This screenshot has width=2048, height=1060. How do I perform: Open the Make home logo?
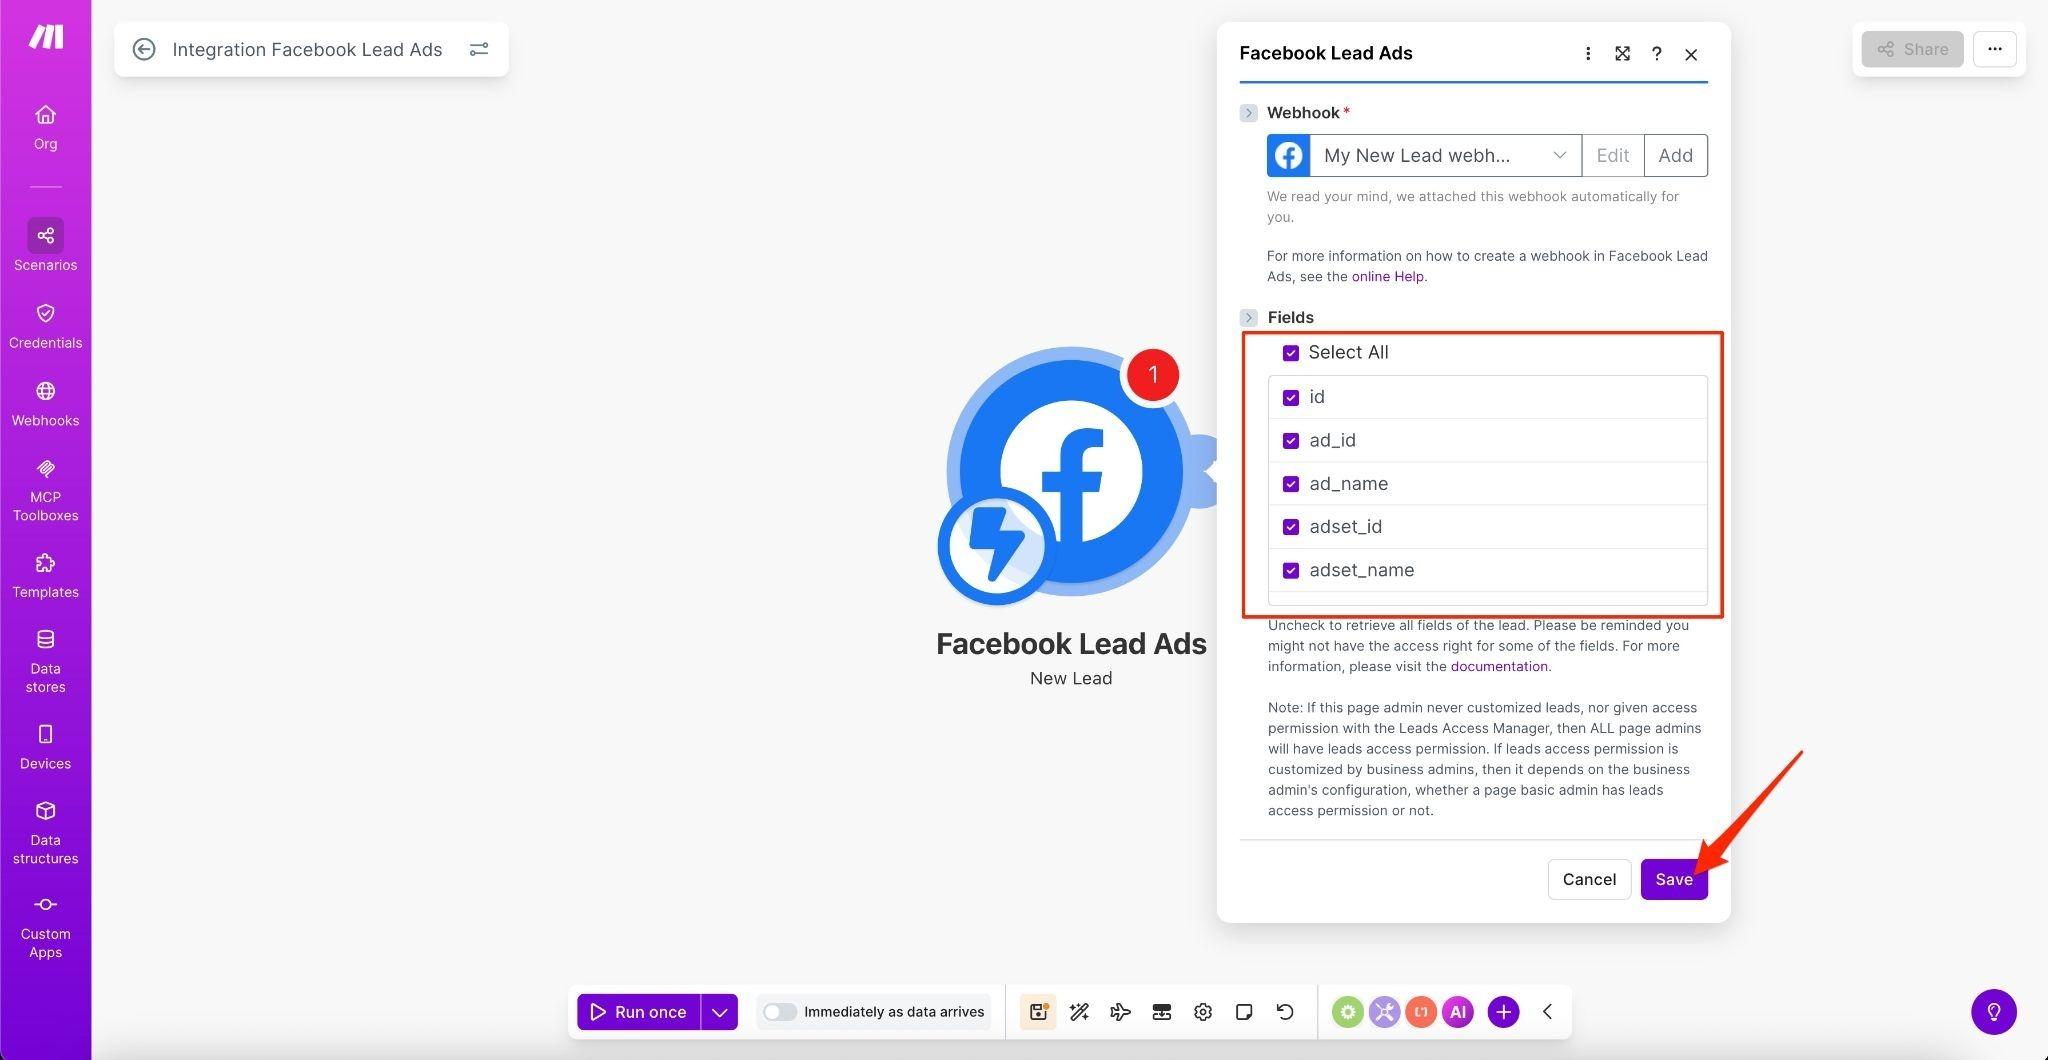[46, 37]
